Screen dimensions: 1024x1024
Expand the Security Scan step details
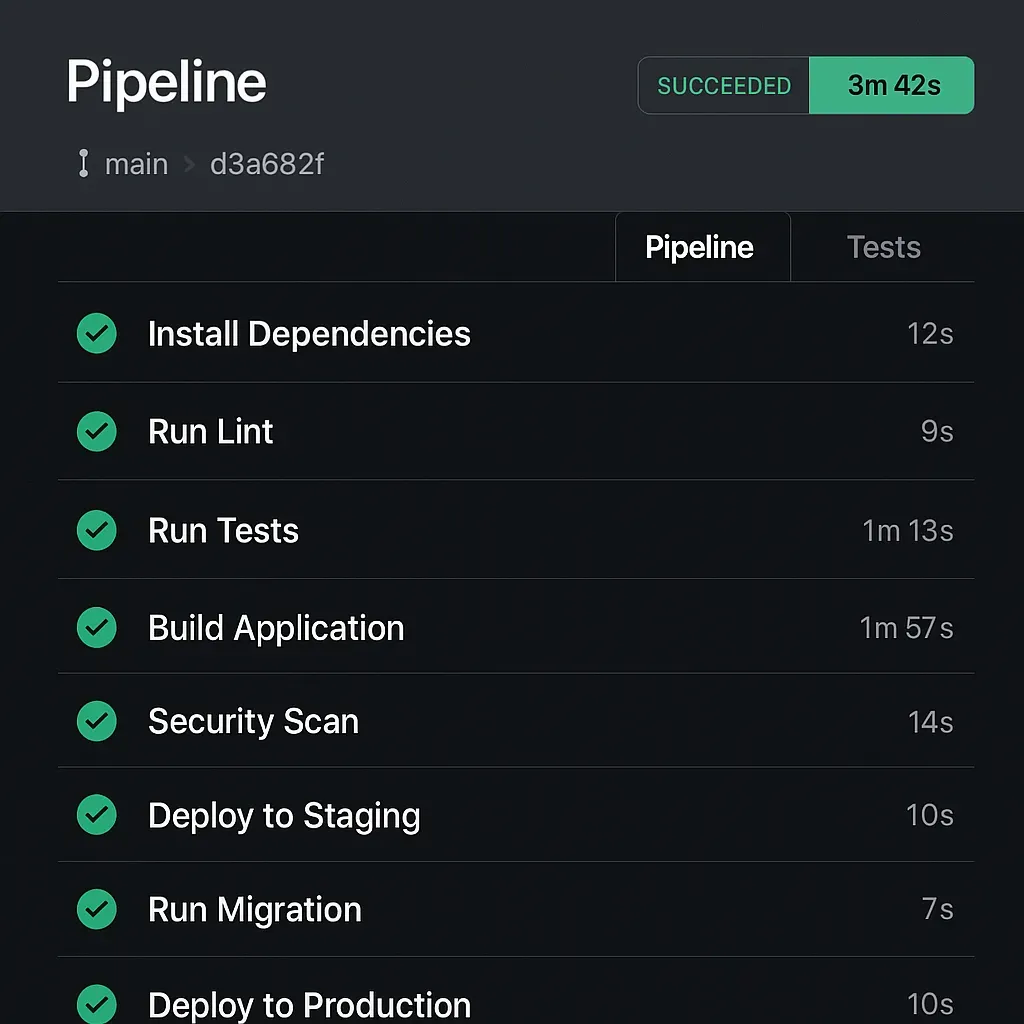coord(253,721)
